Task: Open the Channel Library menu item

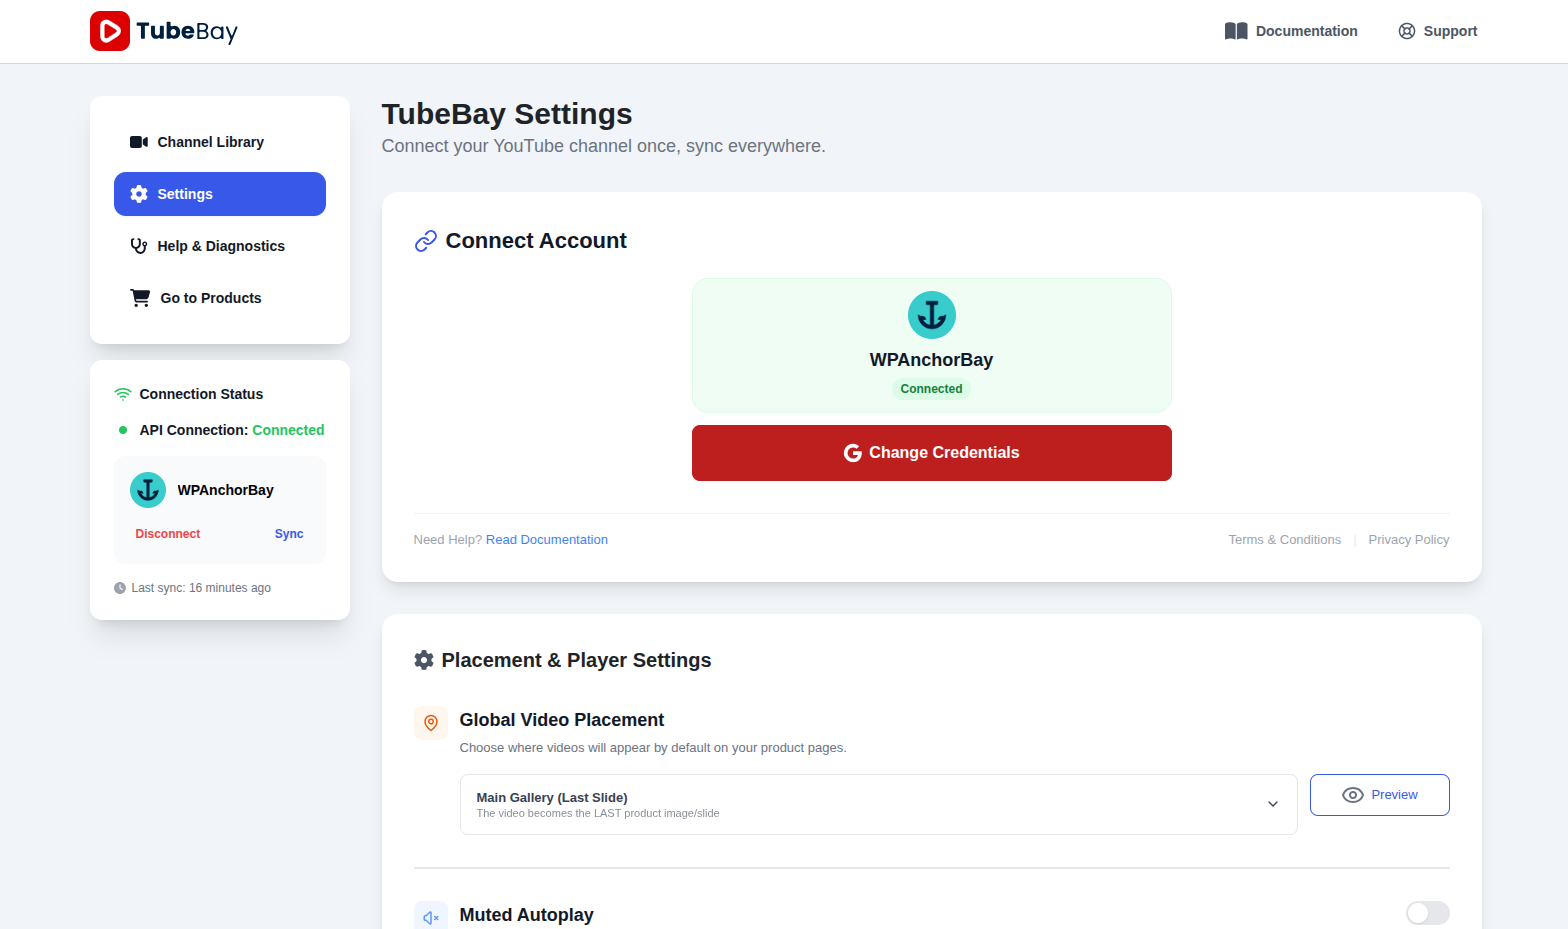Action: tap(220, 142)
